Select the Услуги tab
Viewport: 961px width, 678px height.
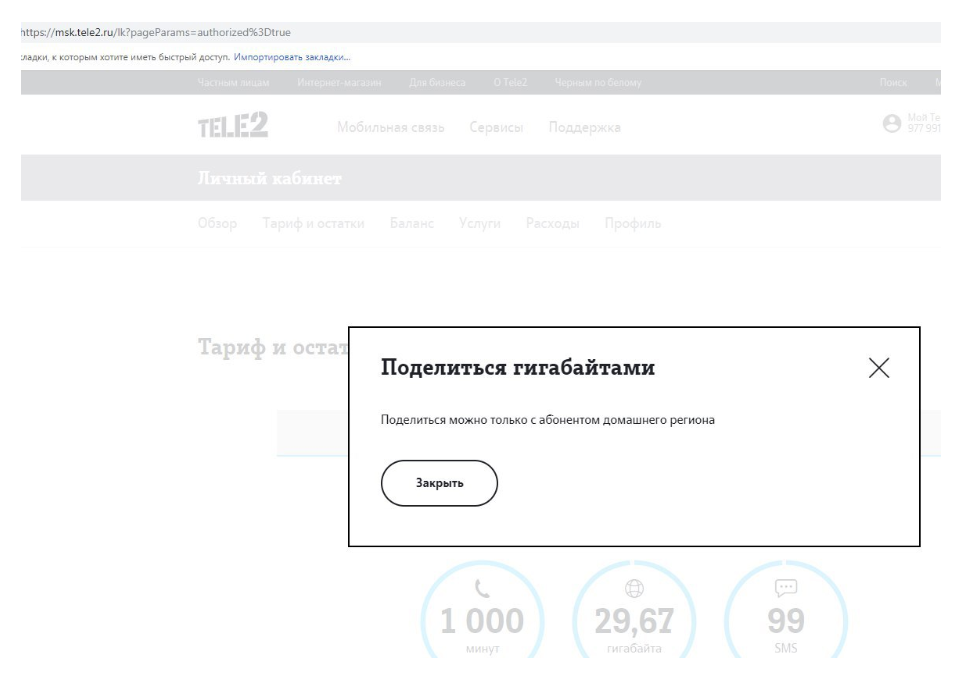480,223
